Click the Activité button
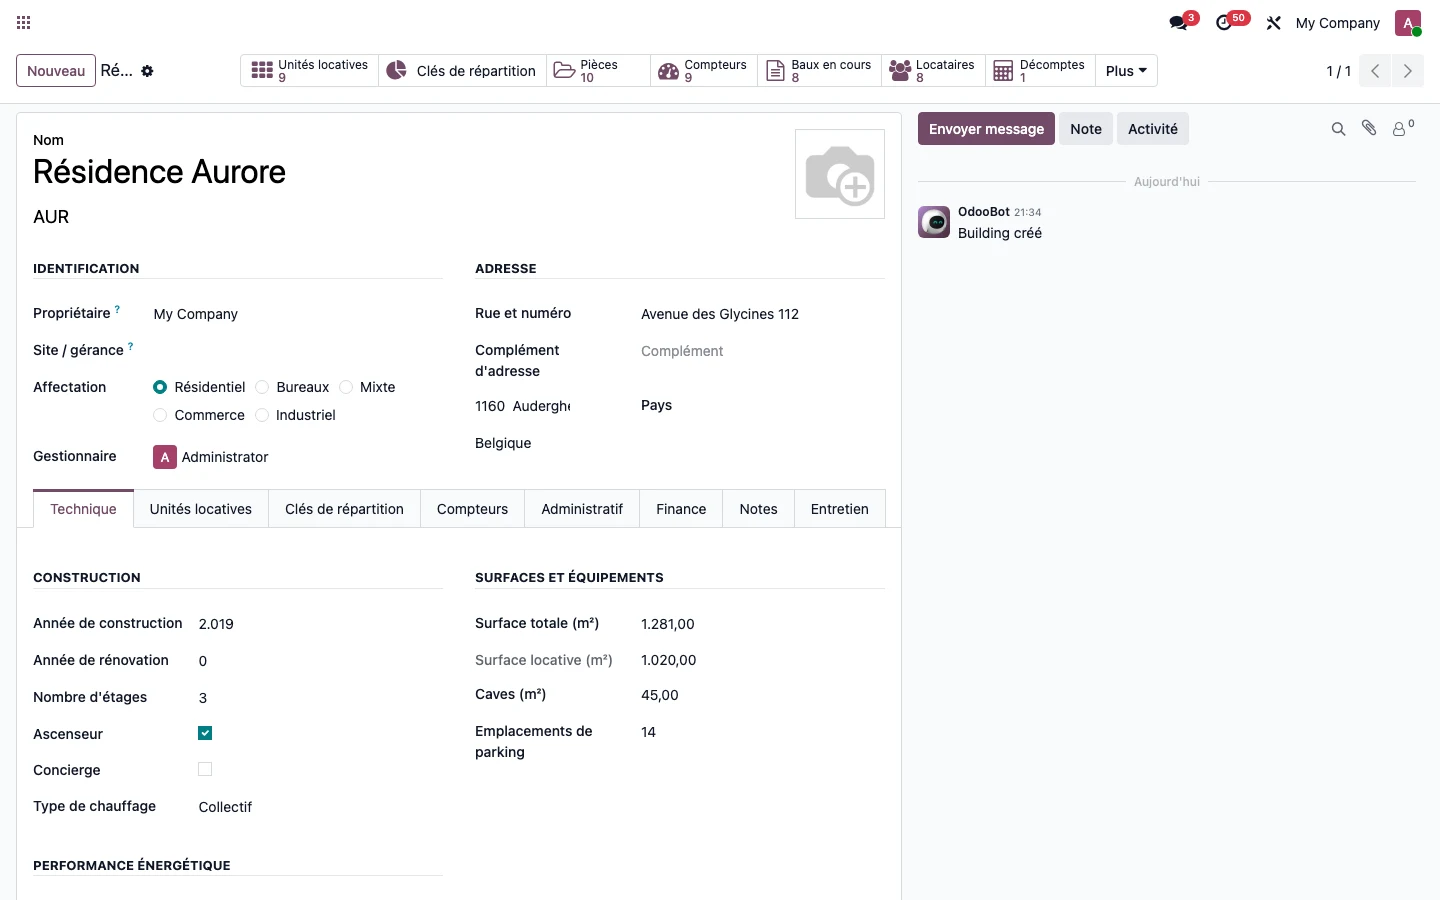Screen dimensions: 1440x900 tap(1153, 129)
